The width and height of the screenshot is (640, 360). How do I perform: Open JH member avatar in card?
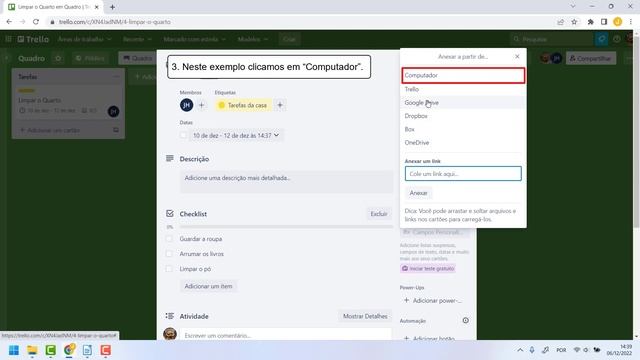(187, 105)
